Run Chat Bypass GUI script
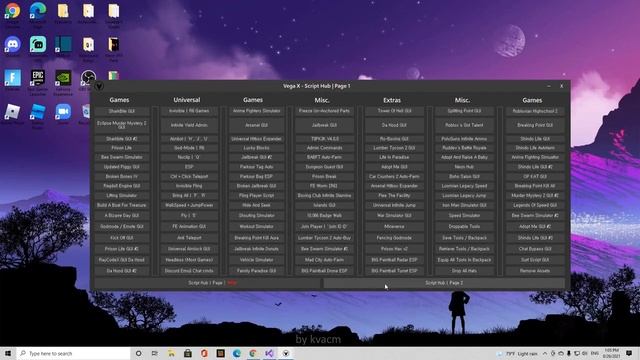The image size is (640, 360). tap(535, 249)
